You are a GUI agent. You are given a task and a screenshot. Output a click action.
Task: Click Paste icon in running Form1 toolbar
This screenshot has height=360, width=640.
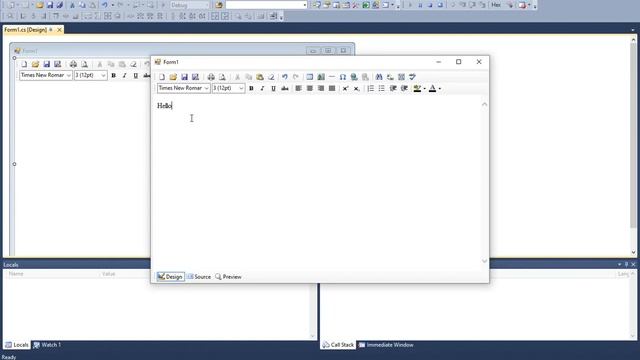tap(260, 77)
